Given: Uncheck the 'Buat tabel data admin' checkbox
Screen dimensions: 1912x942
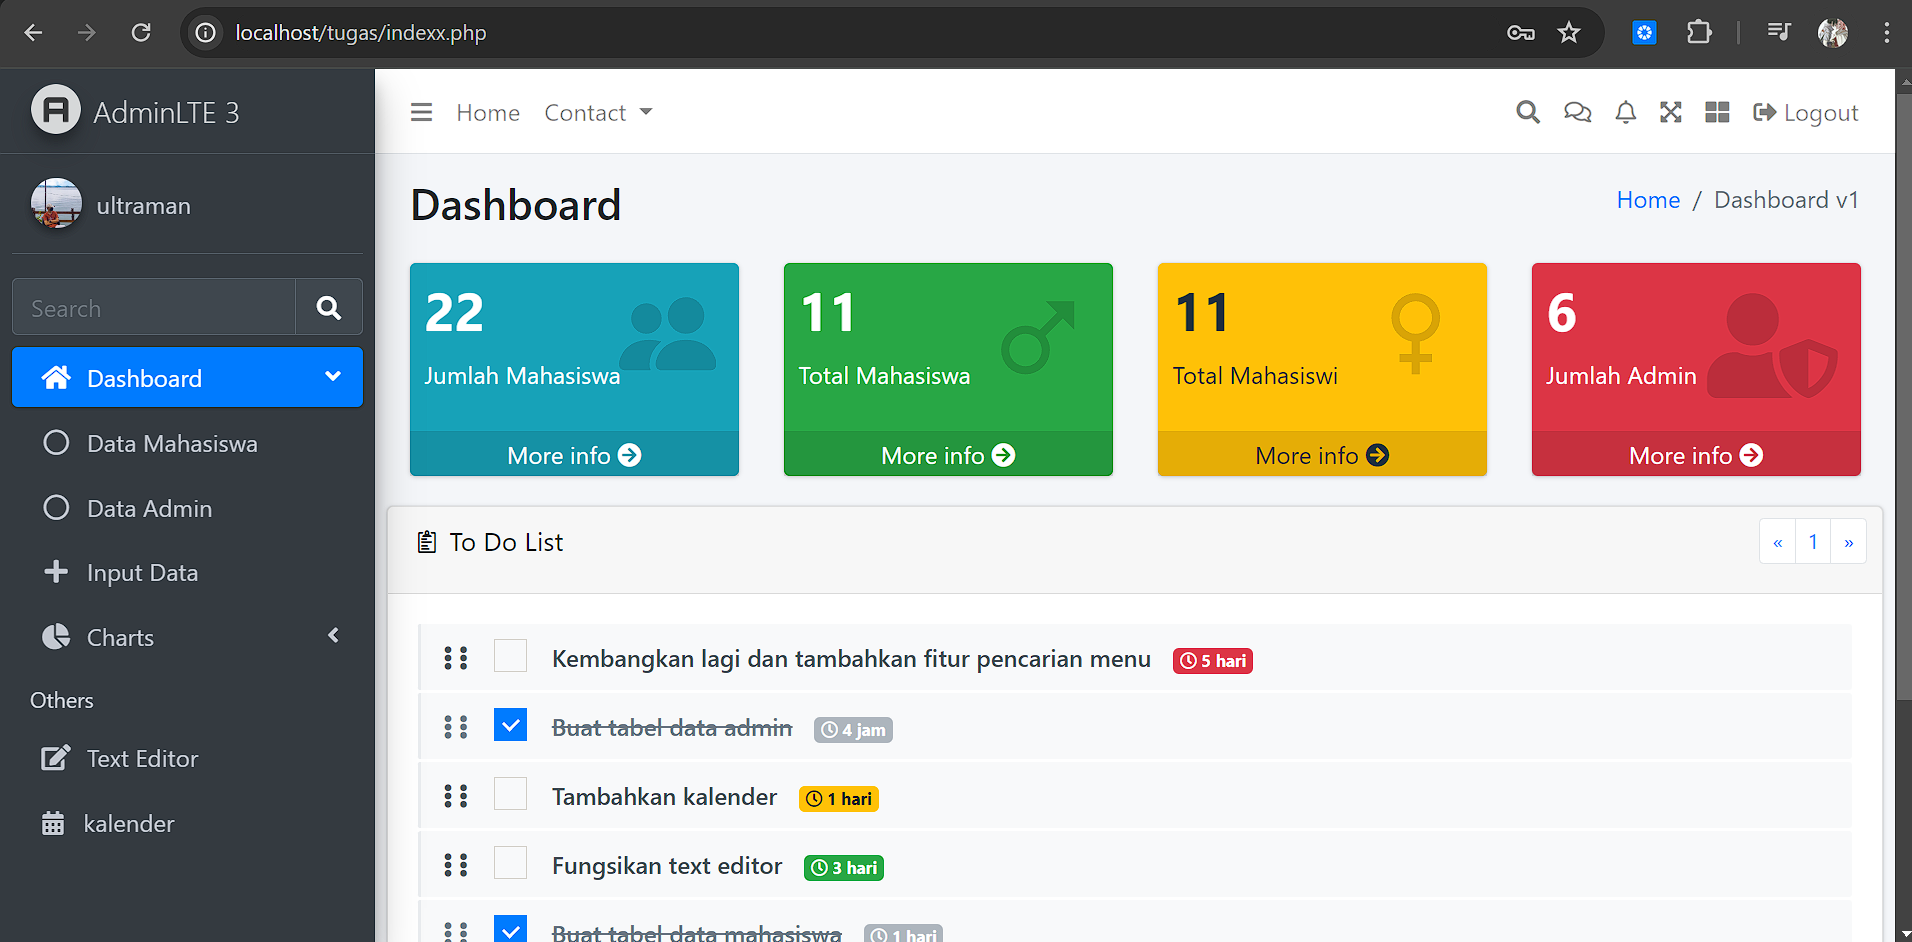Looking at the screenshot, I should point(510,725).
